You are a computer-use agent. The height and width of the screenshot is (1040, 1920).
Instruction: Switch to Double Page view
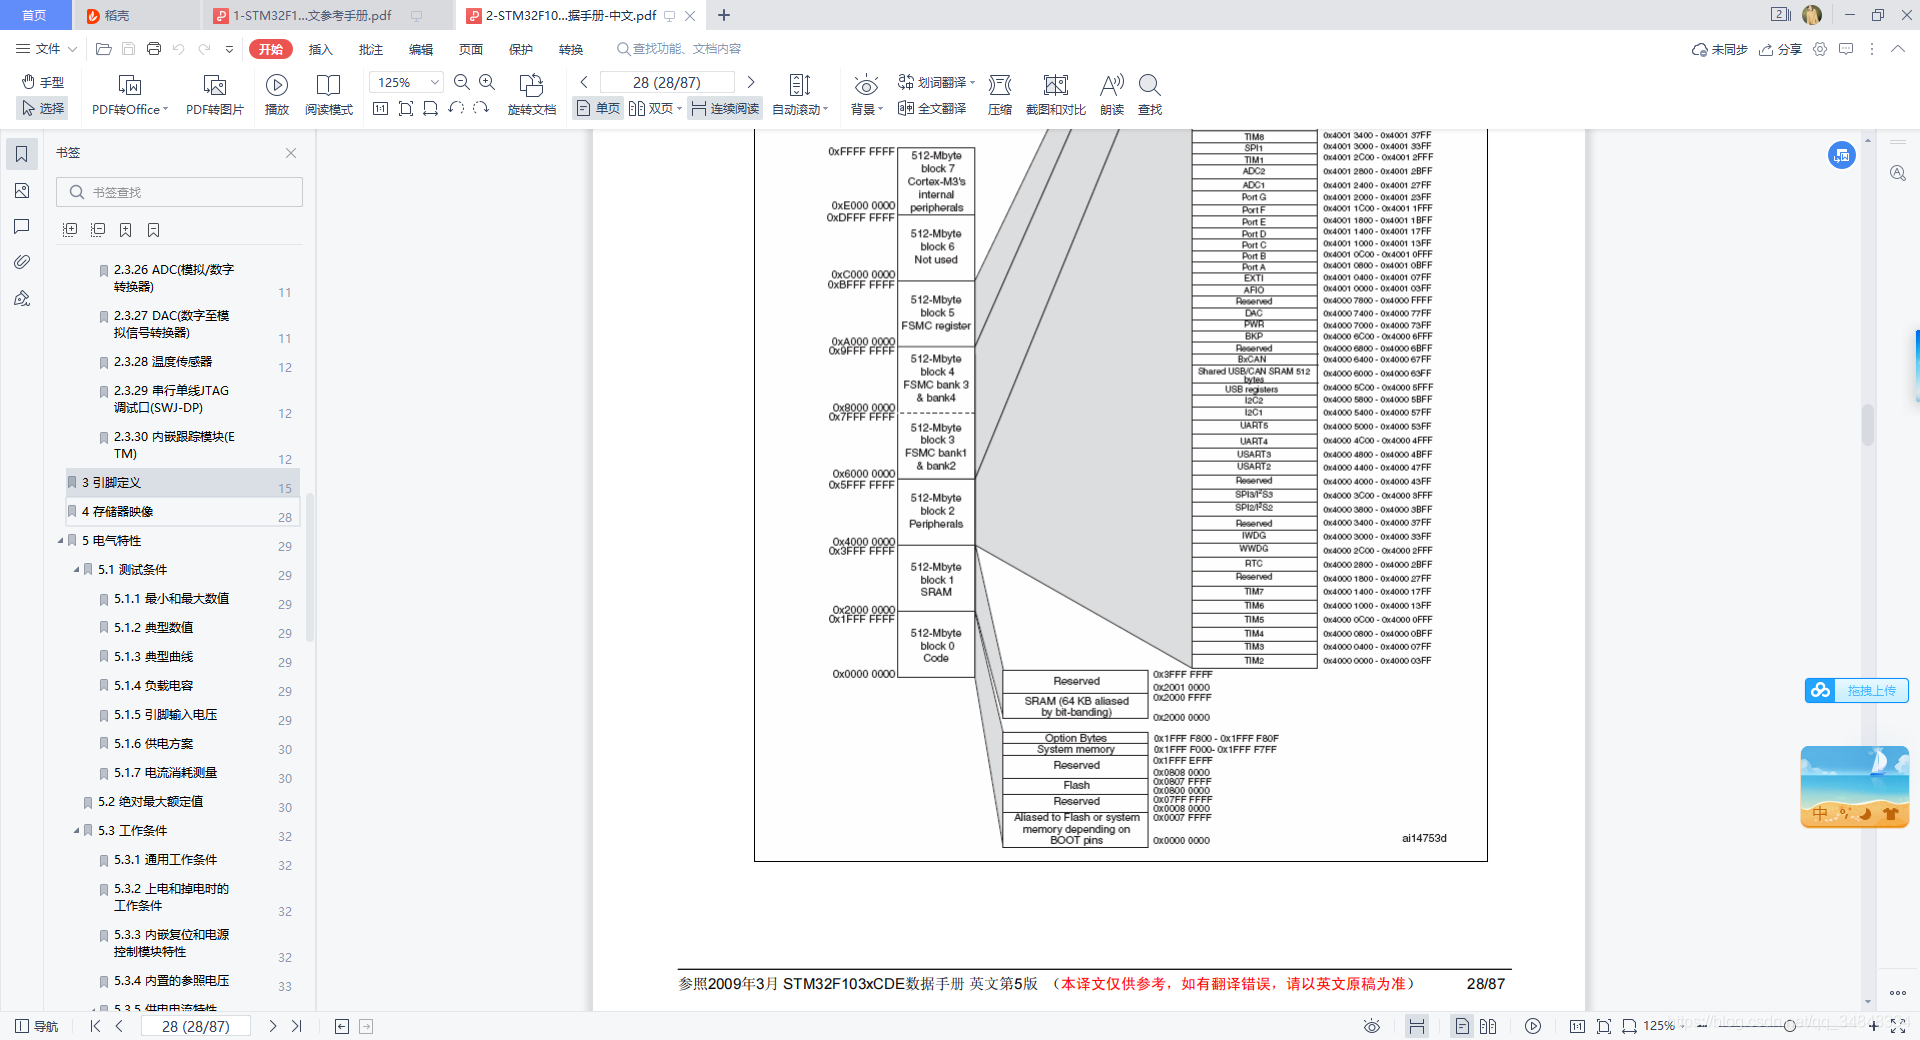click(655, 108)
